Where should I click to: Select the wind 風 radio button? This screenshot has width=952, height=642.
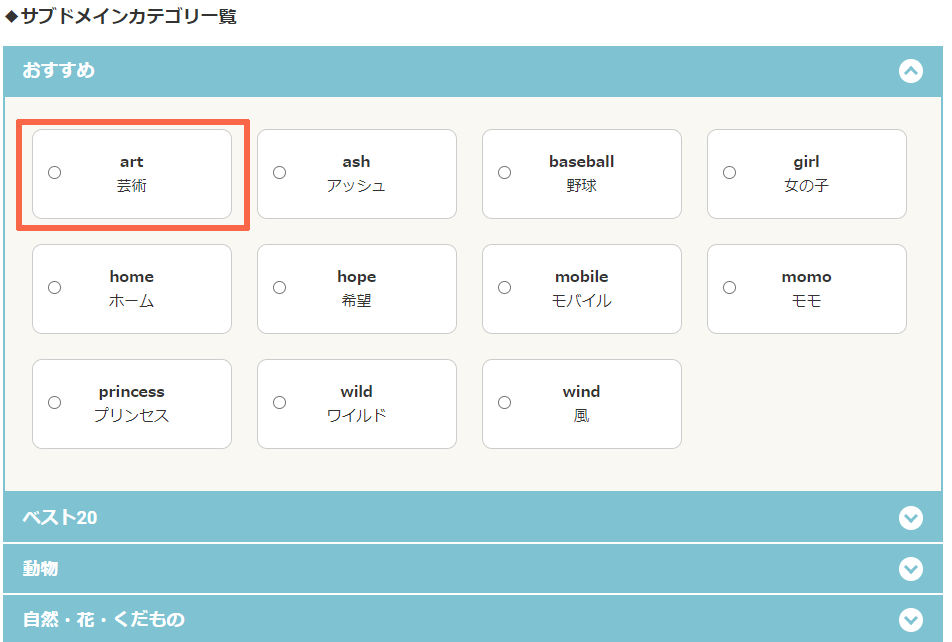[505, 403]
